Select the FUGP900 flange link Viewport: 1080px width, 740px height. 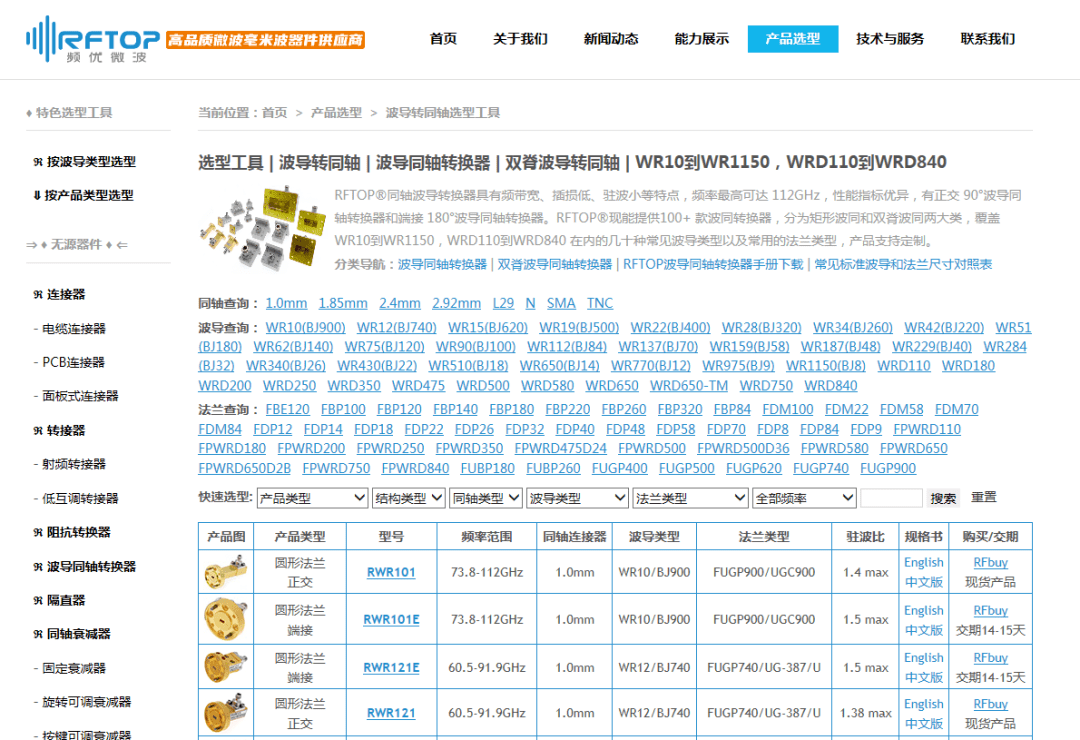point(888,469)
